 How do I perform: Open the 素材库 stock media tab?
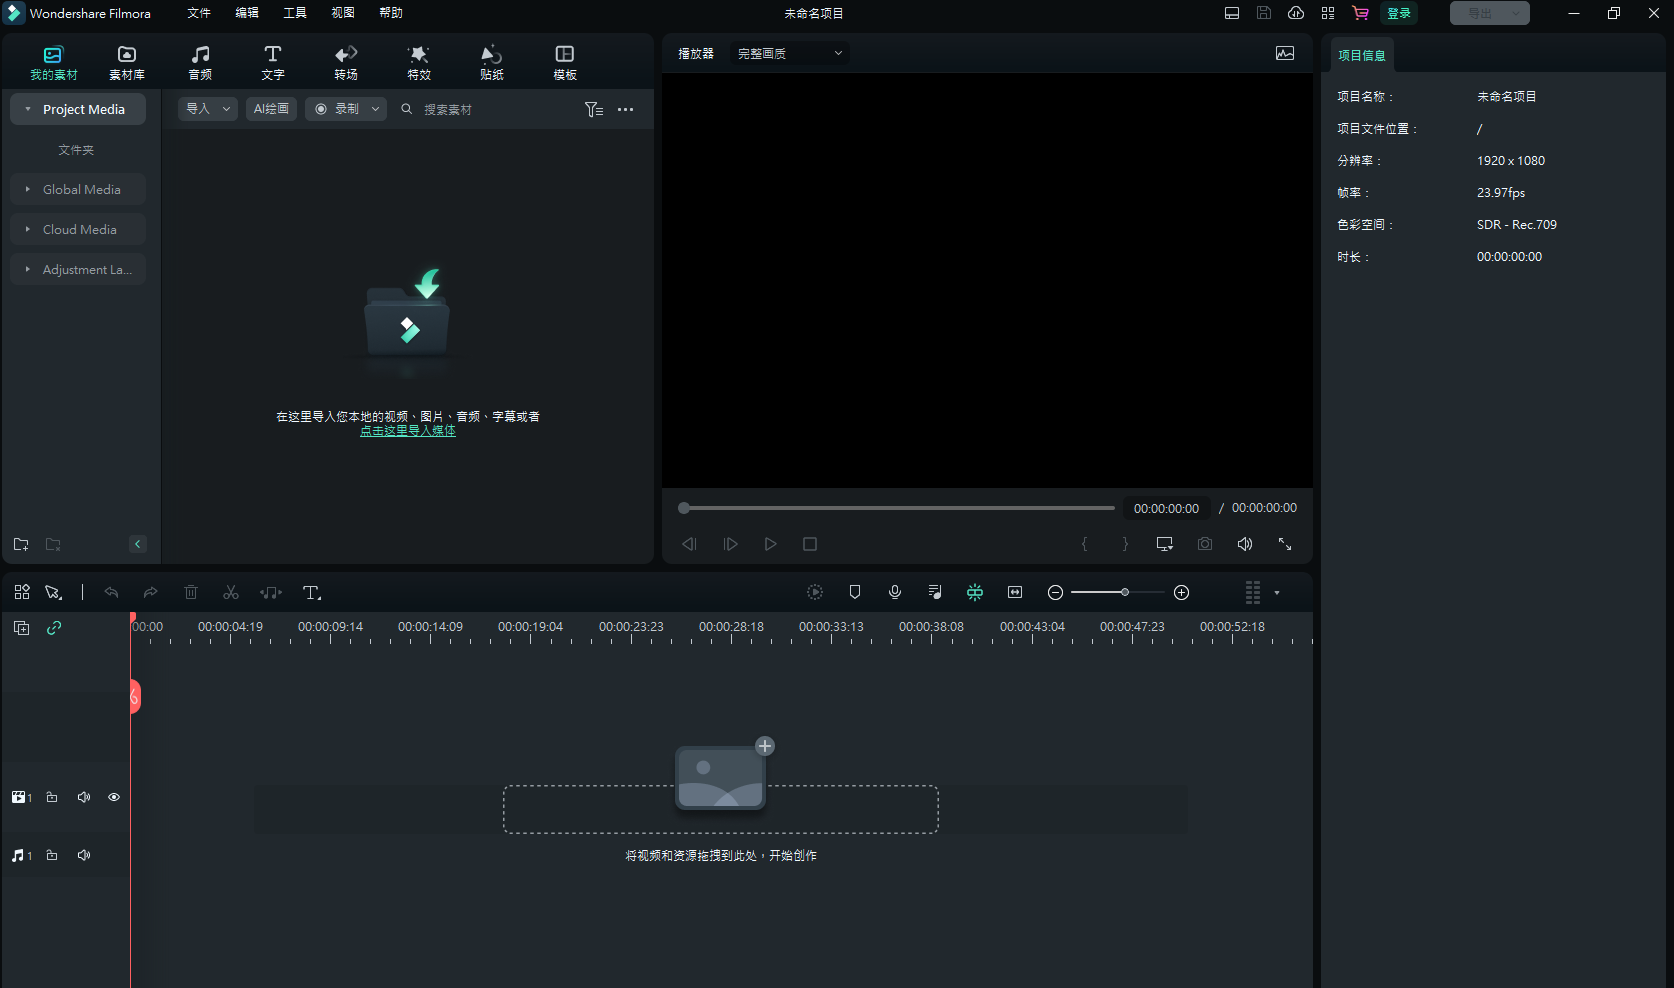(127, 62)
